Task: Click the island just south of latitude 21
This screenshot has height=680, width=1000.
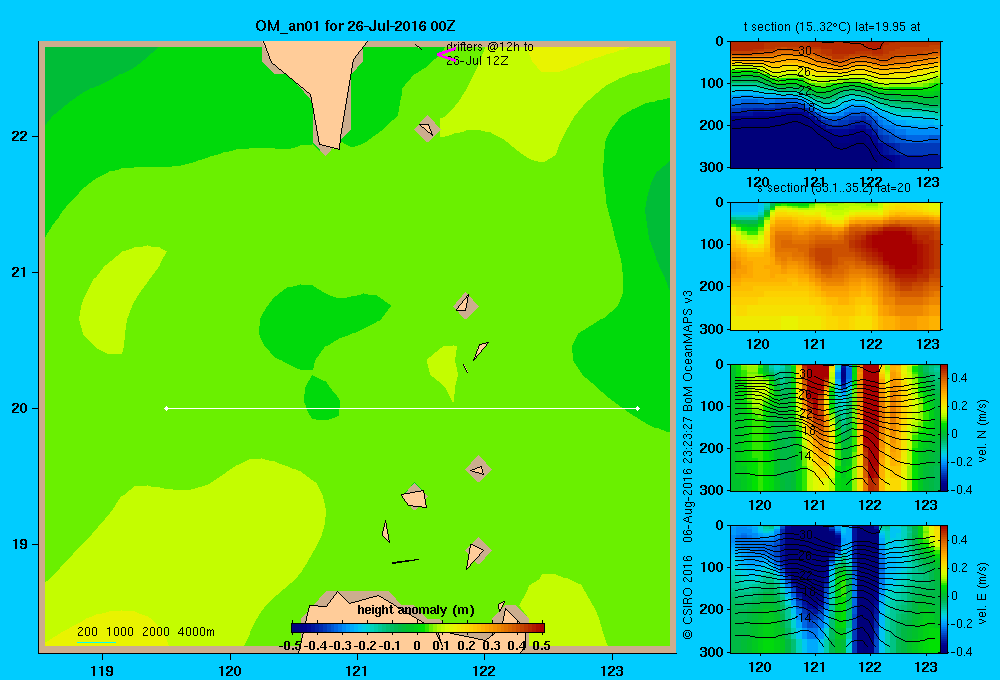Action: pos(466,306)
